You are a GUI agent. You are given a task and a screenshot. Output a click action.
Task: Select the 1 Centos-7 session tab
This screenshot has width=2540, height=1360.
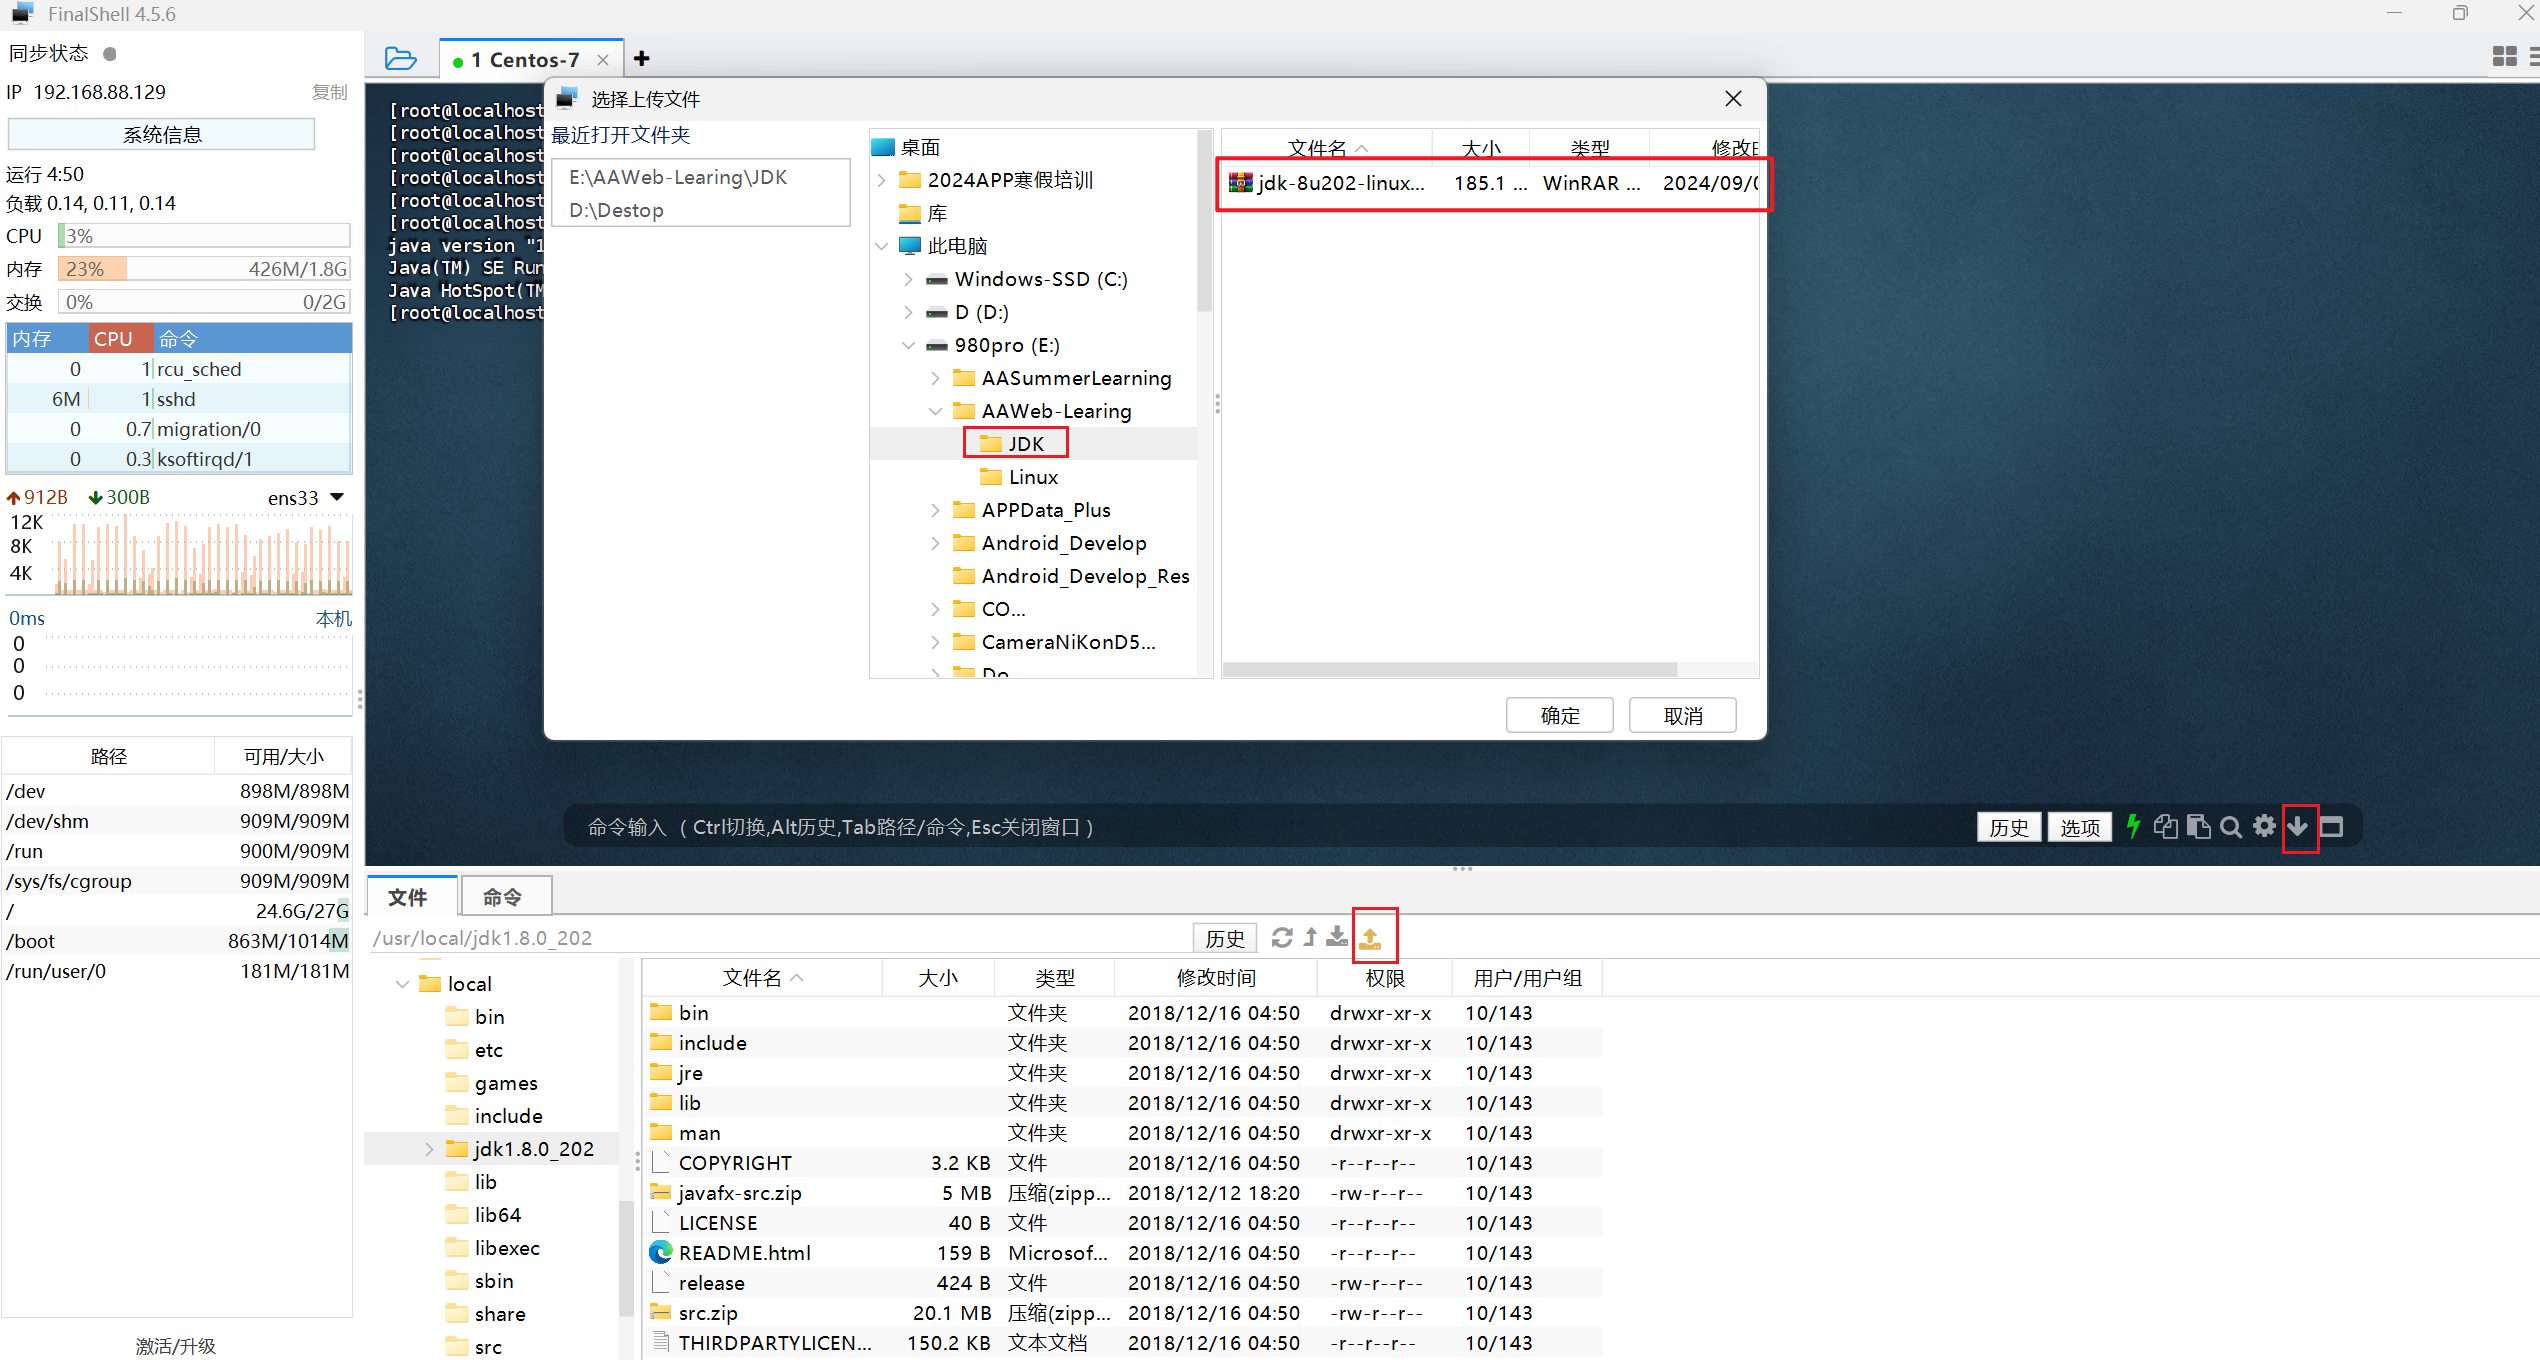point(525,60)
